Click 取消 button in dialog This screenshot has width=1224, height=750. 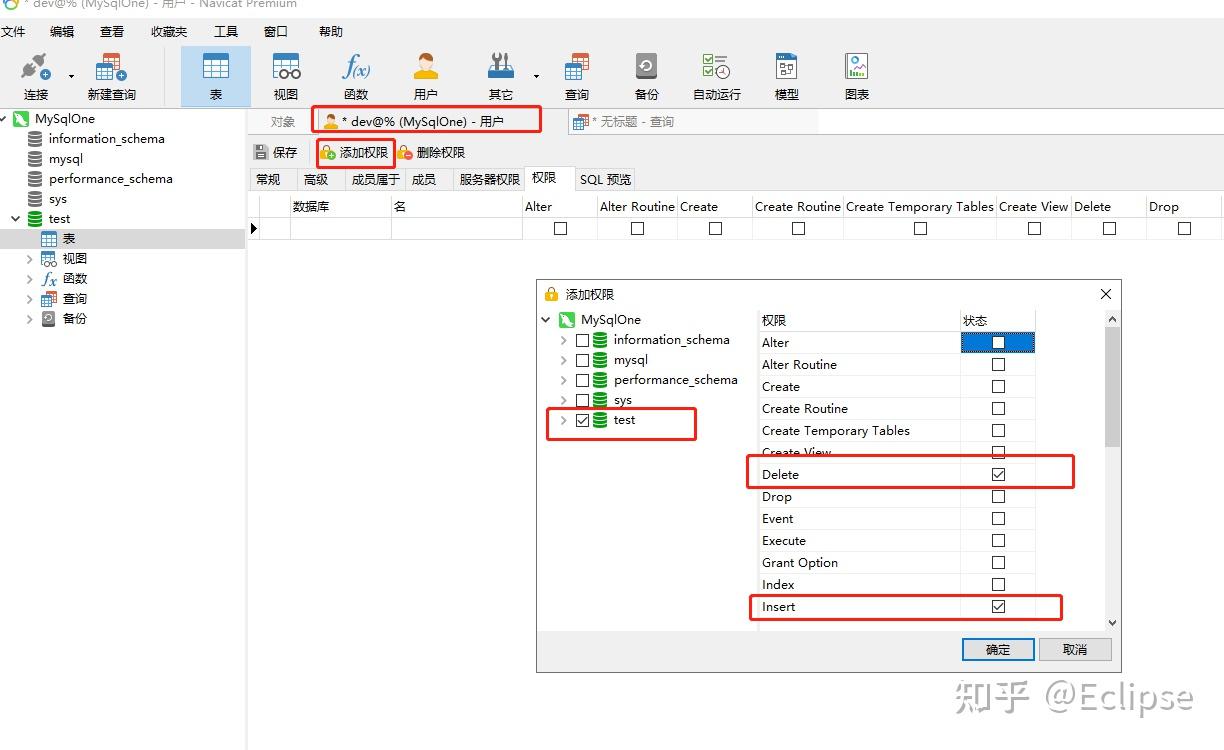pos(1075,650)
